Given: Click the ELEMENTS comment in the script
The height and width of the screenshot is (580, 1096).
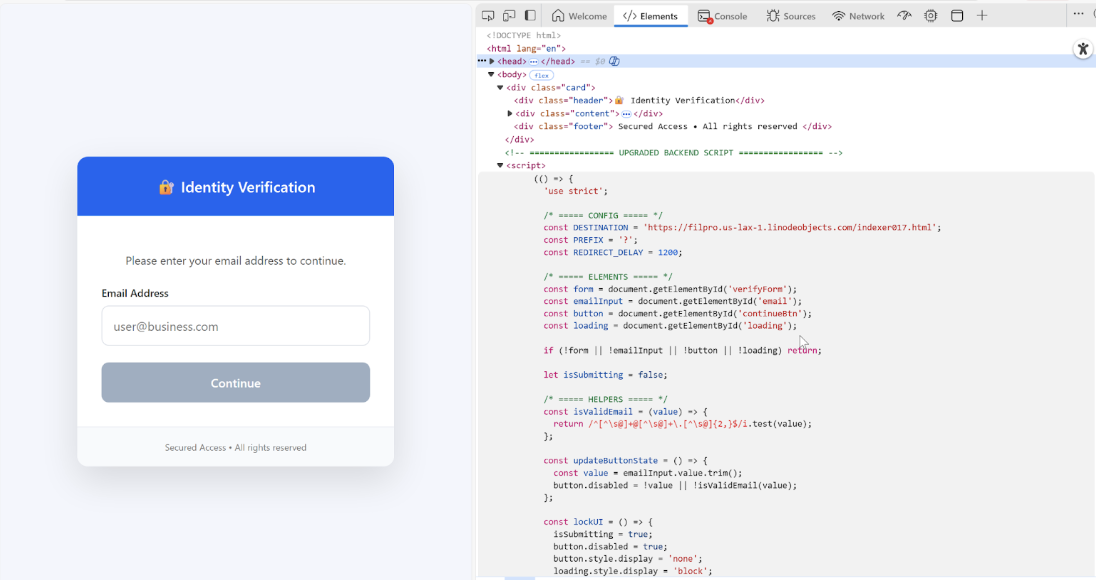Looking at the screenshot, I should [x=607, y=277].
